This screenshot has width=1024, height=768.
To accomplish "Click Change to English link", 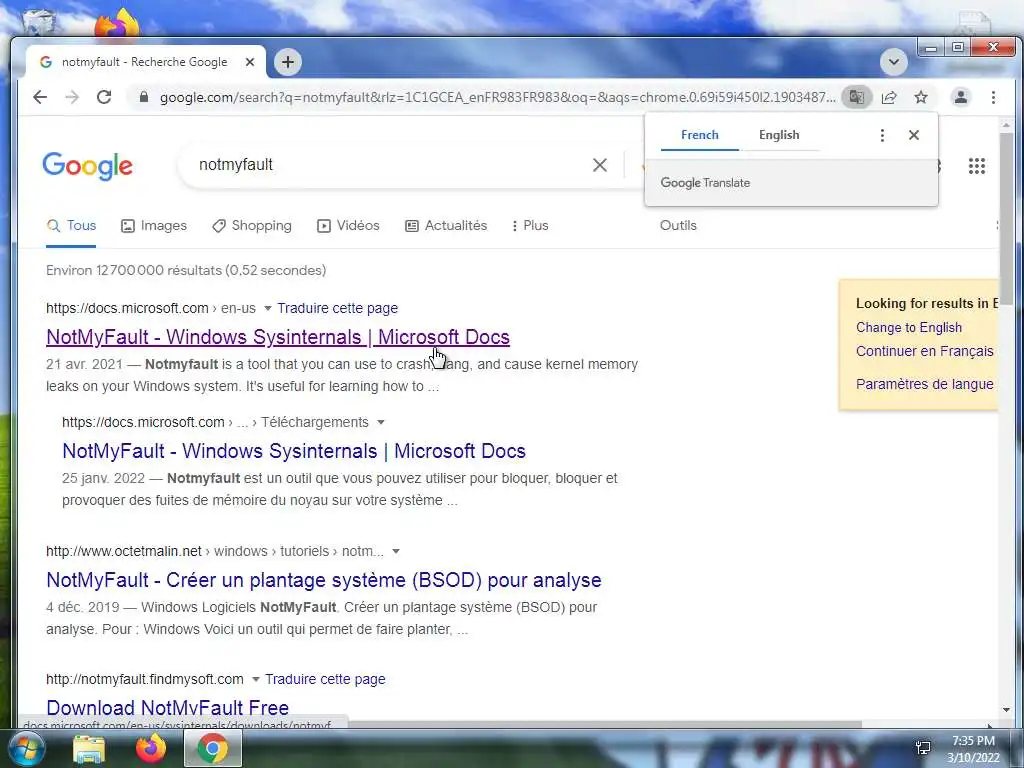I will point(908,328).
